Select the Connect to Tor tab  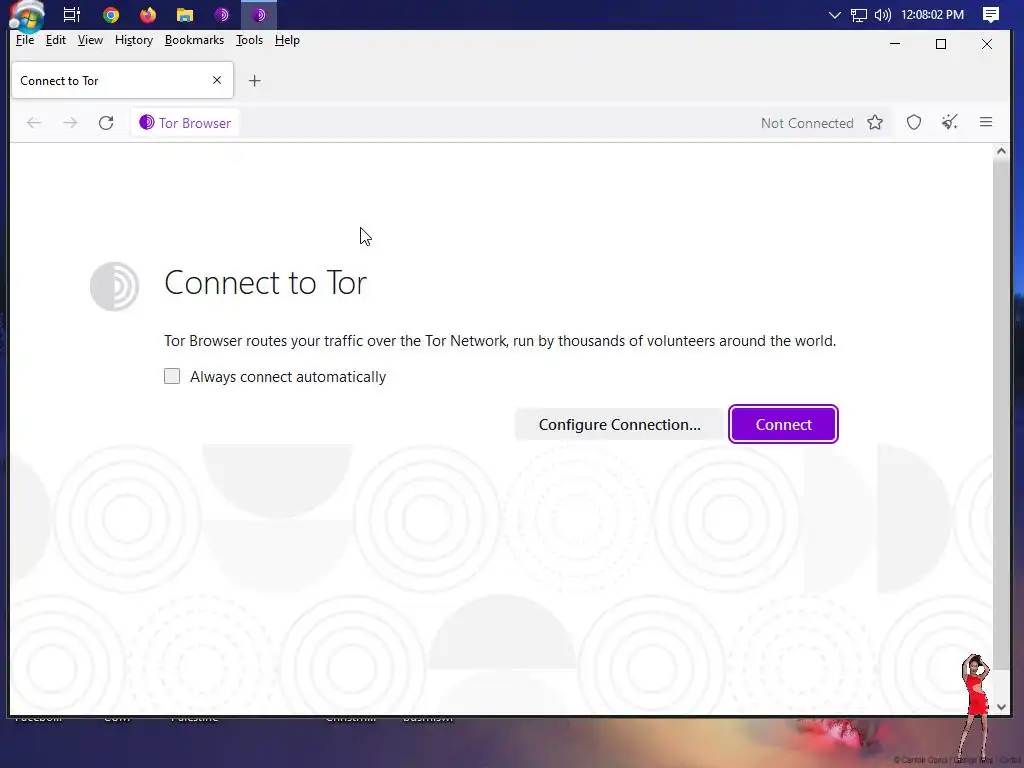tap(122, 80)
